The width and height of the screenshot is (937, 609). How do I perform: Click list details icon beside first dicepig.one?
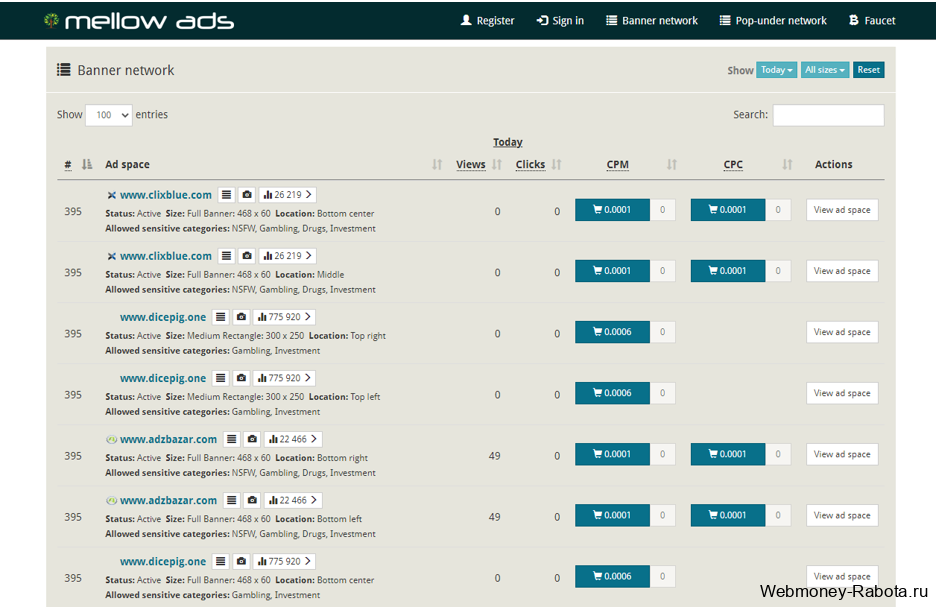click(x=221, y=317)
